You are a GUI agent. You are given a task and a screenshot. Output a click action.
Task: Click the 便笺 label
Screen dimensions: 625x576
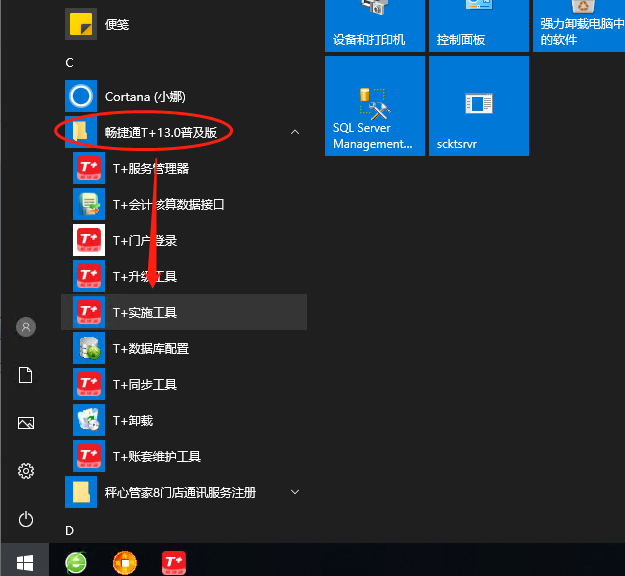117,24
